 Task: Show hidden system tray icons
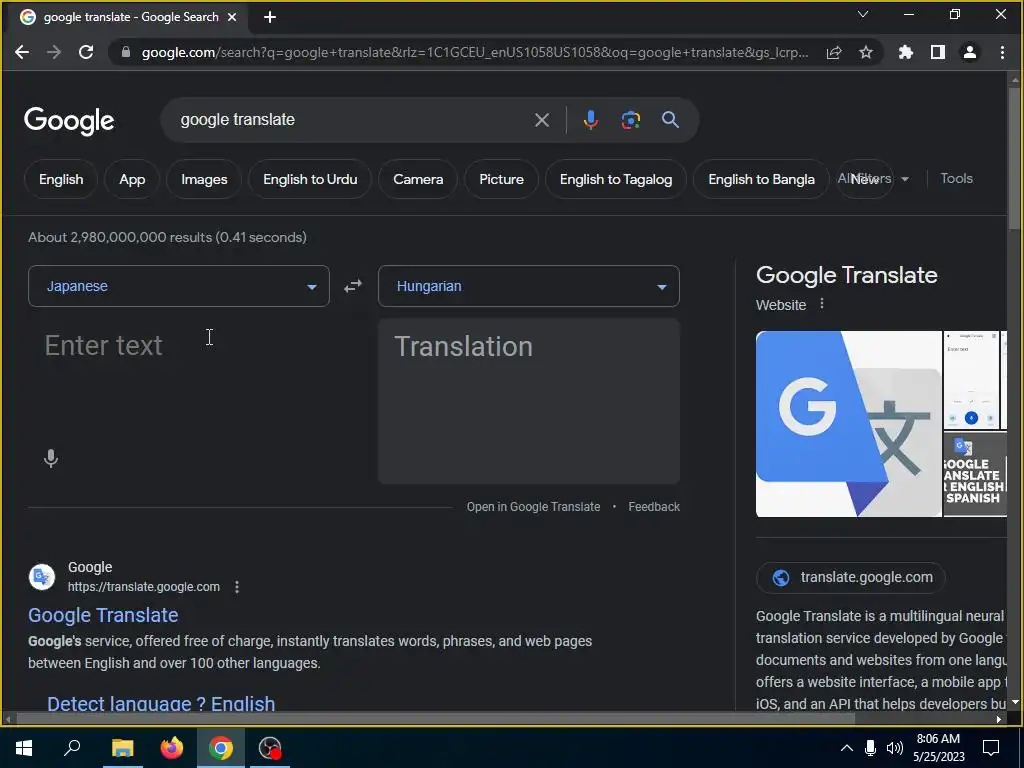click(x=846, y=748)
